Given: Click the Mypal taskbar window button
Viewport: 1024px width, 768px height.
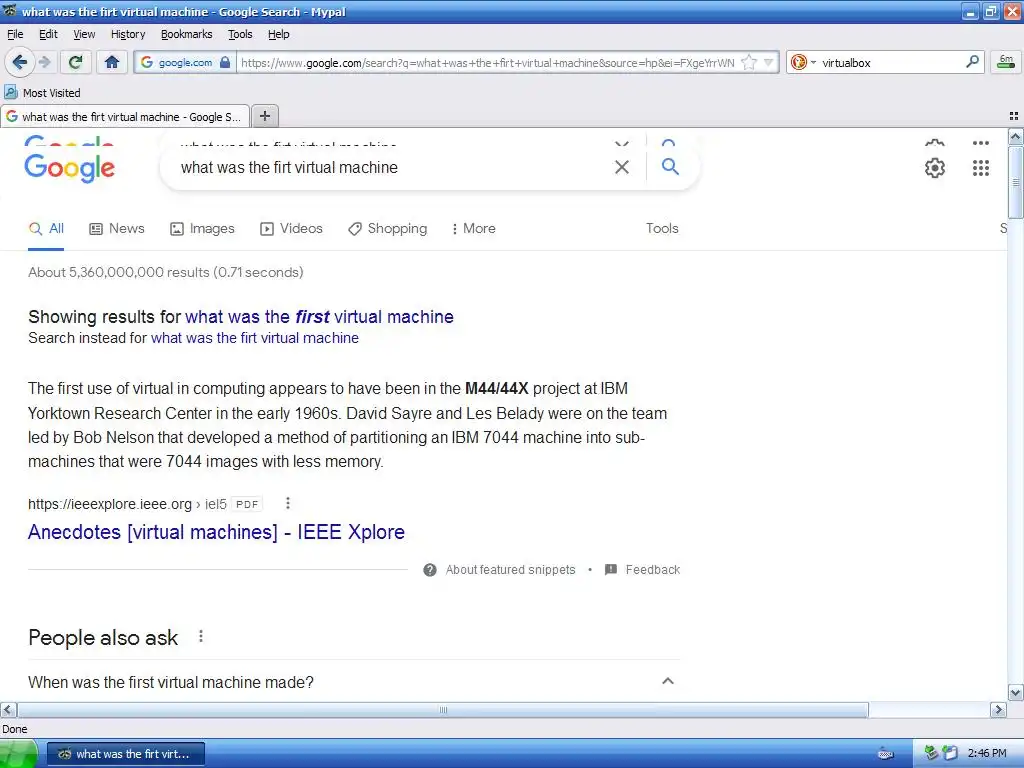Looking at the screenshot, I should tap(126, 754).
